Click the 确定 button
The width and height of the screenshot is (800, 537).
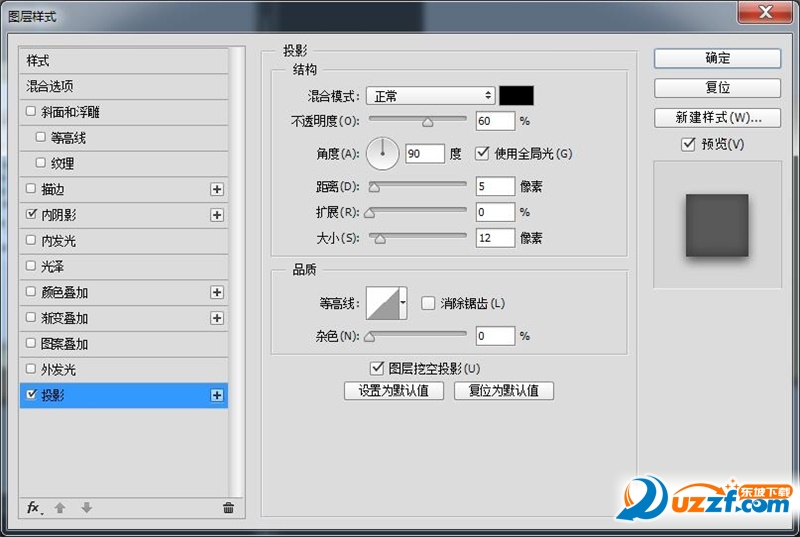tap(717, 58)
